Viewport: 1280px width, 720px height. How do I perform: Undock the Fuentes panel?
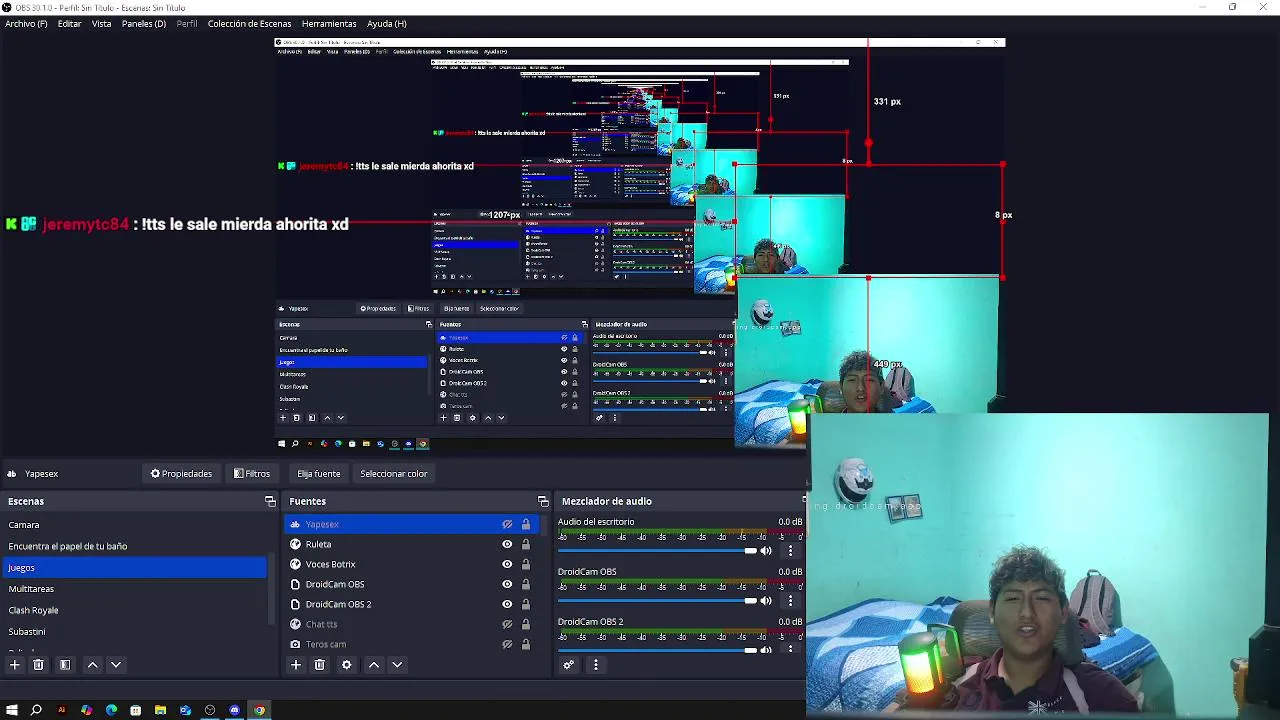[543, 501]
